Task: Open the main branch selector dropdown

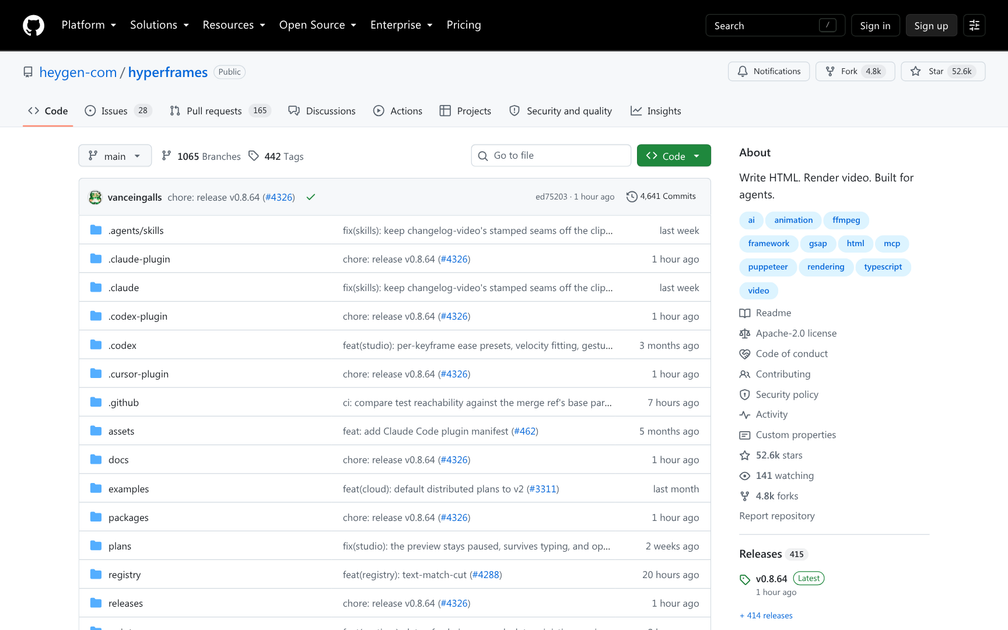Action: pyautogui.click(x=115, y=156)
